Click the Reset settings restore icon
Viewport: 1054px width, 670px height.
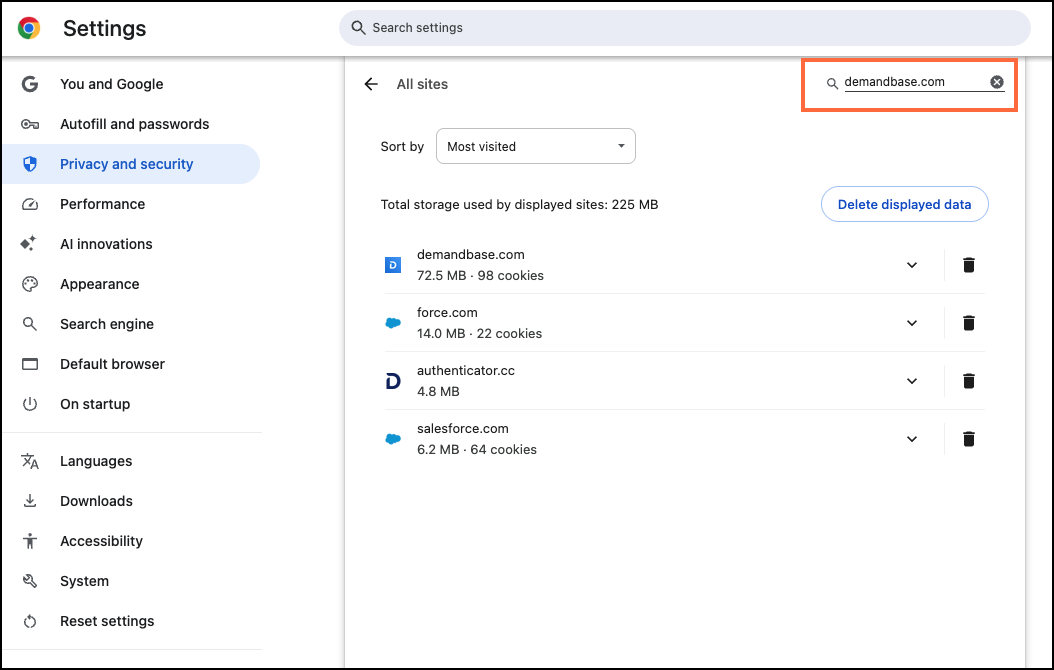tap(30, 621)
